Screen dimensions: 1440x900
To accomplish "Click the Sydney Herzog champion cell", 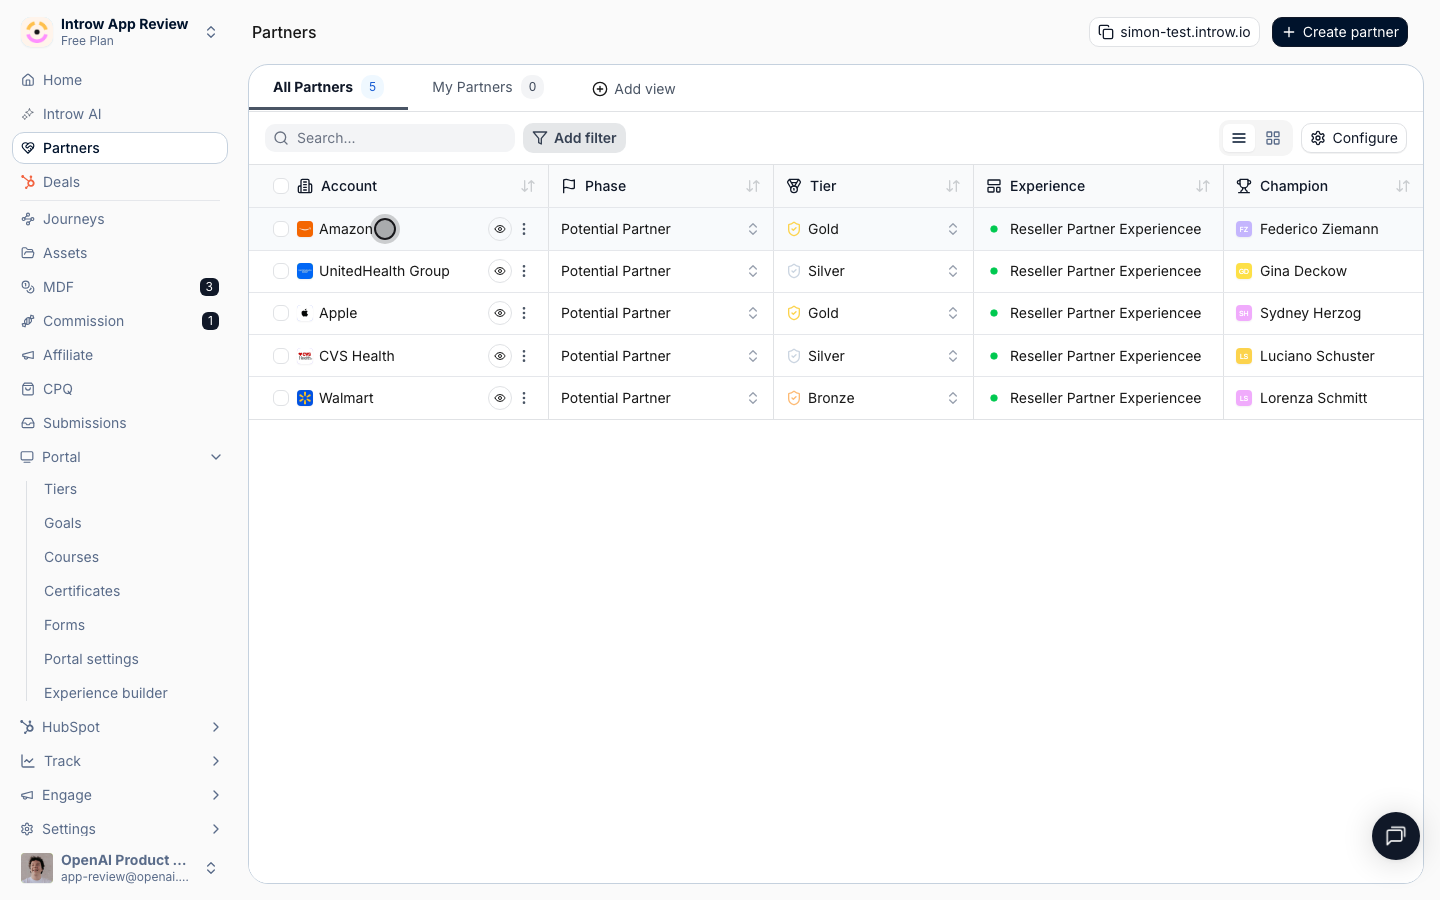I will [1323, 313].
